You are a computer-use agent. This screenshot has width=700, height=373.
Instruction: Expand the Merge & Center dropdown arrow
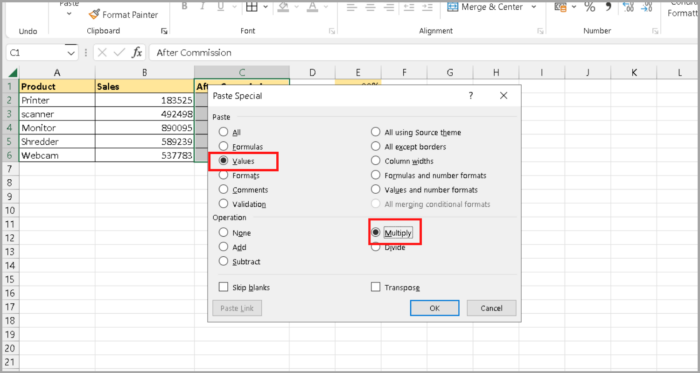click(x=533, y=7)
